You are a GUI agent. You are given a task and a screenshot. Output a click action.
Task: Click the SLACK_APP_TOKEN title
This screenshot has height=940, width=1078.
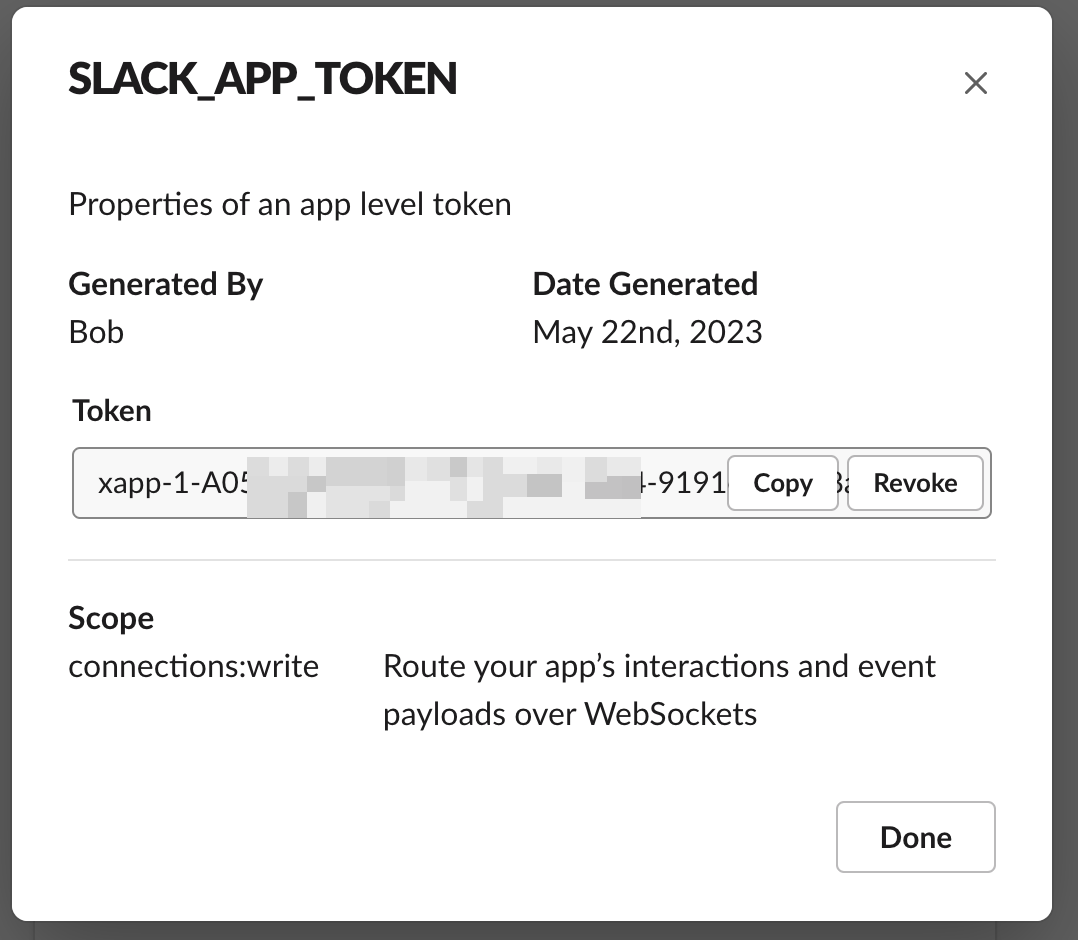[262, 79]
